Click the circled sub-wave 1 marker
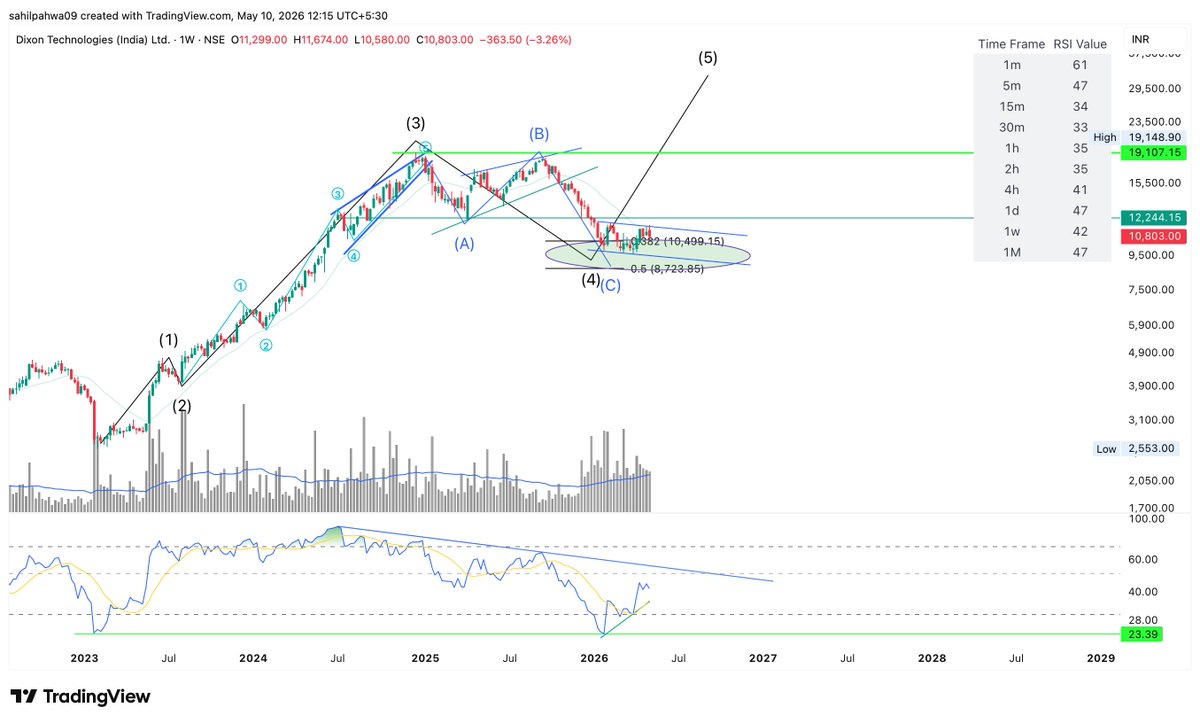The height and width of the screenshot is (723, 1200). tap(240, 285)
